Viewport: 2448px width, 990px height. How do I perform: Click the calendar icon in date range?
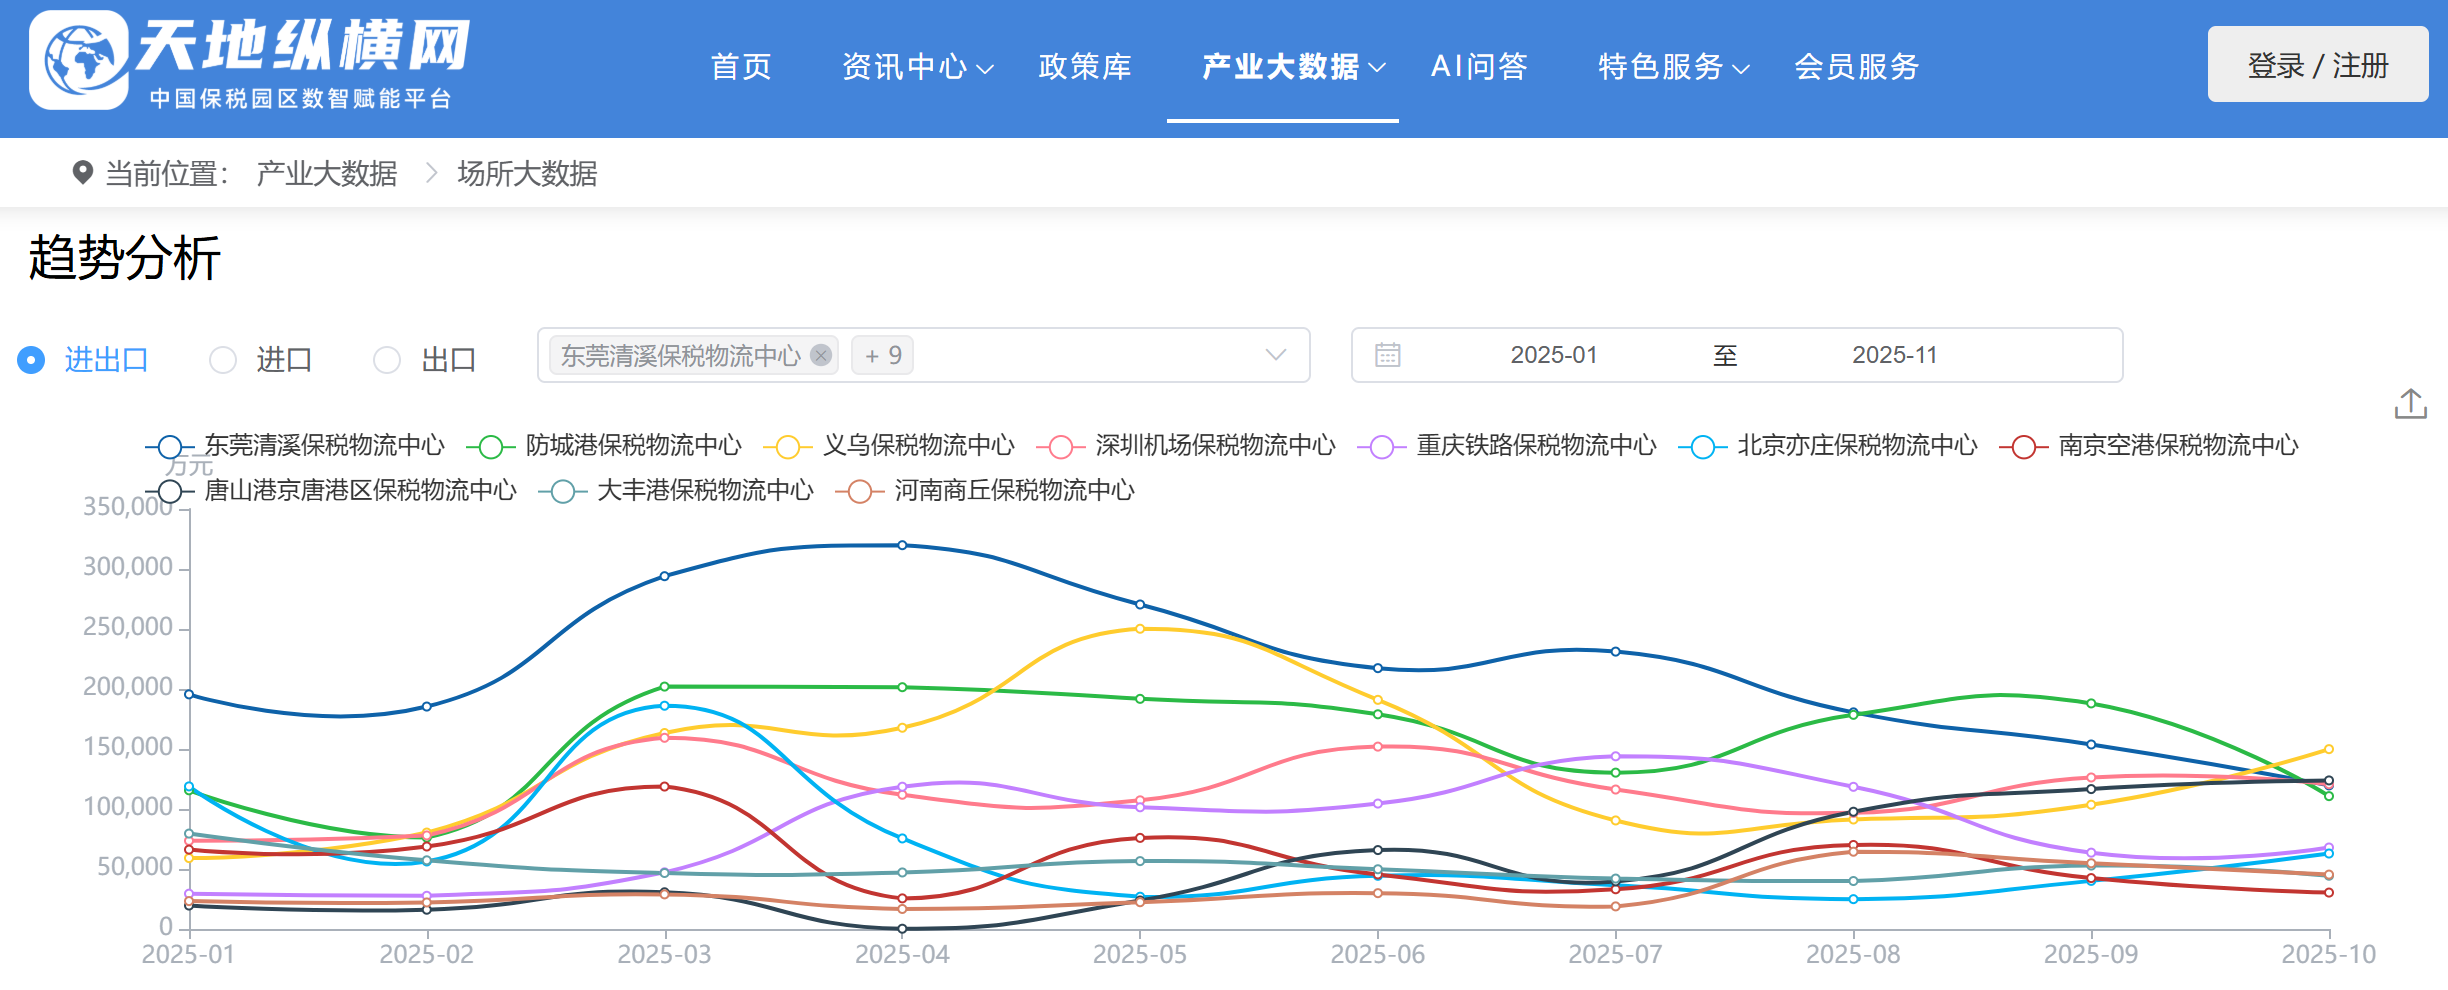tap(1387, 355)
